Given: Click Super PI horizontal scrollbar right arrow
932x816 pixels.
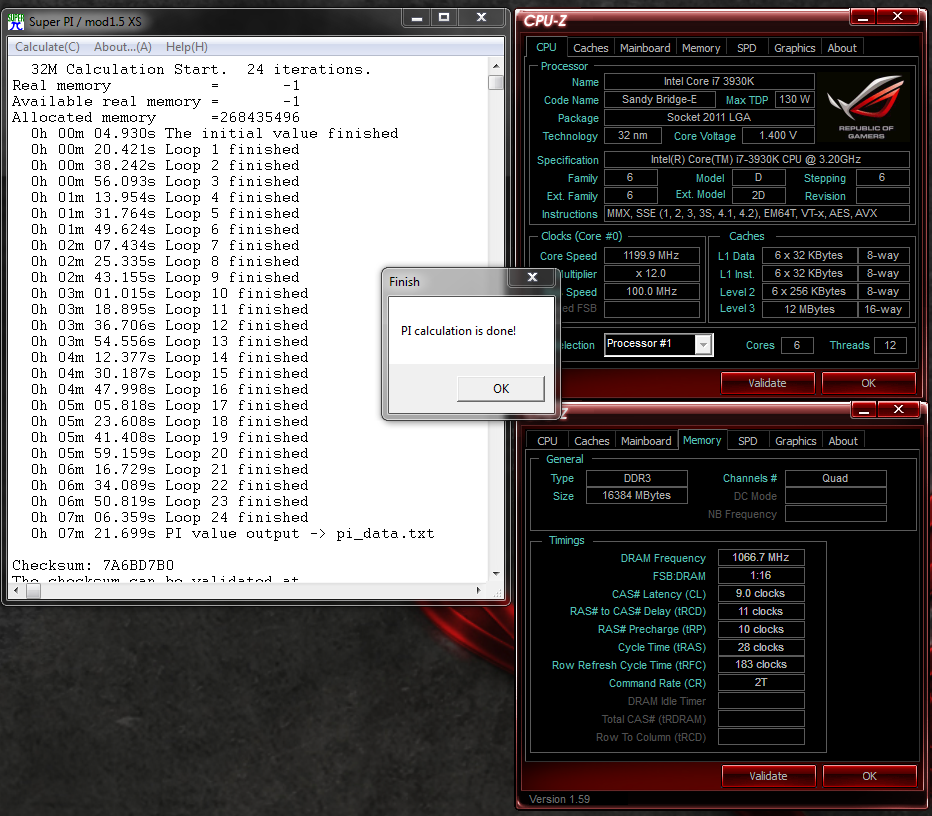Looking at the screenshot, I should pyautogui.click(x=478, y=591).
